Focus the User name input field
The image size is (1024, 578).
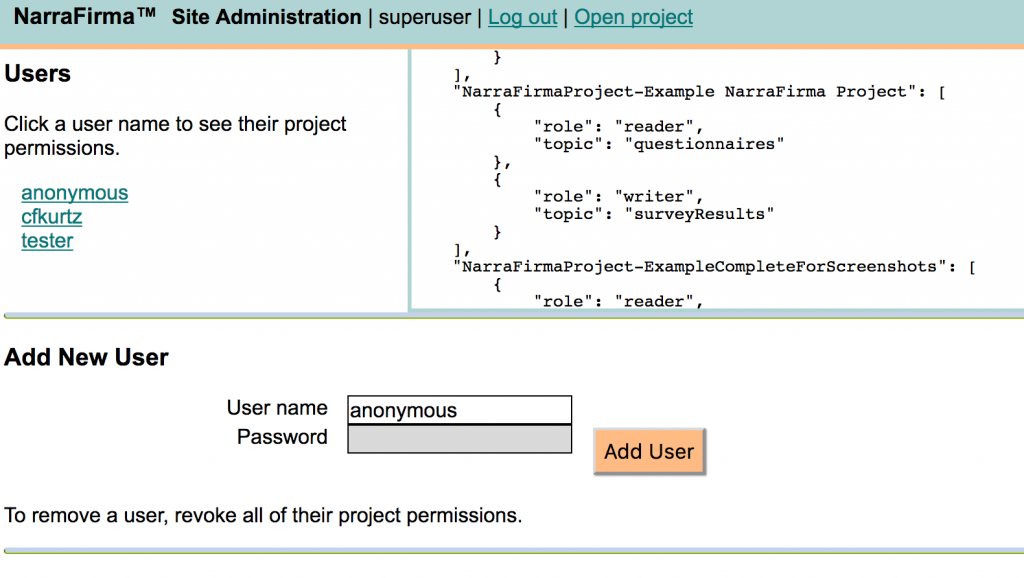459,410
